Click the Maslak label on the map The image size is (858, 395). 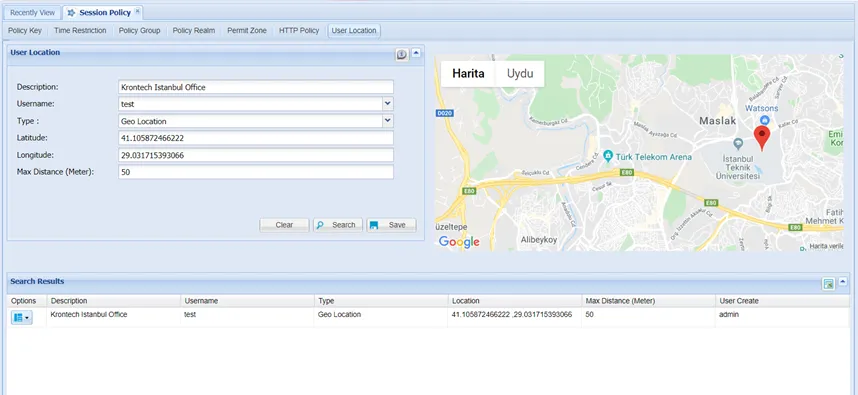click(x=718, y=121)
